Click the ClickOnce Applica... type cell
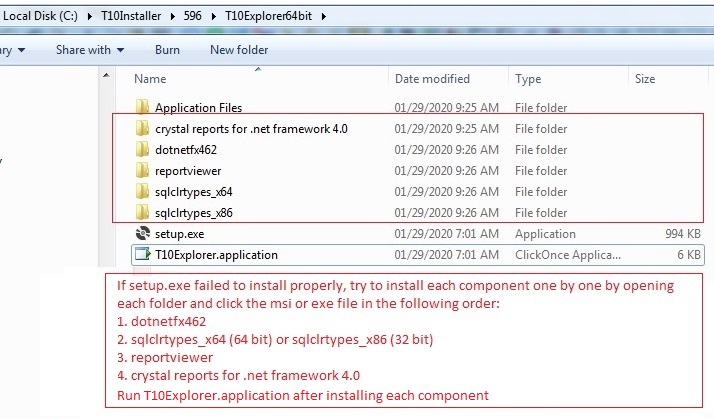The image size is (714, 419). (568, 255)
